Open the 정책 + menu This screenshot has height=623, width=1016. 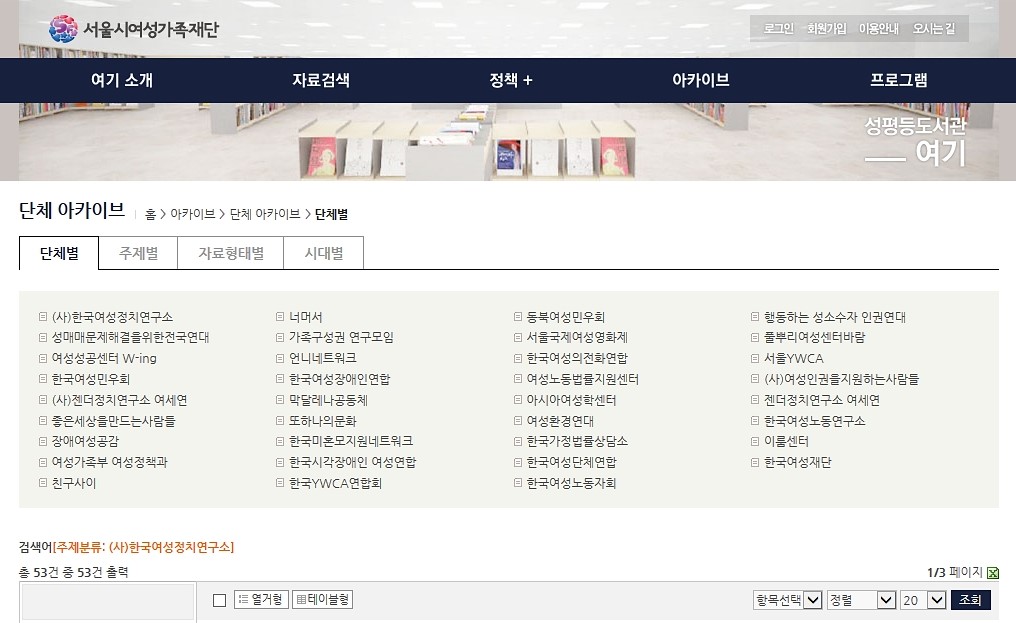511,80
